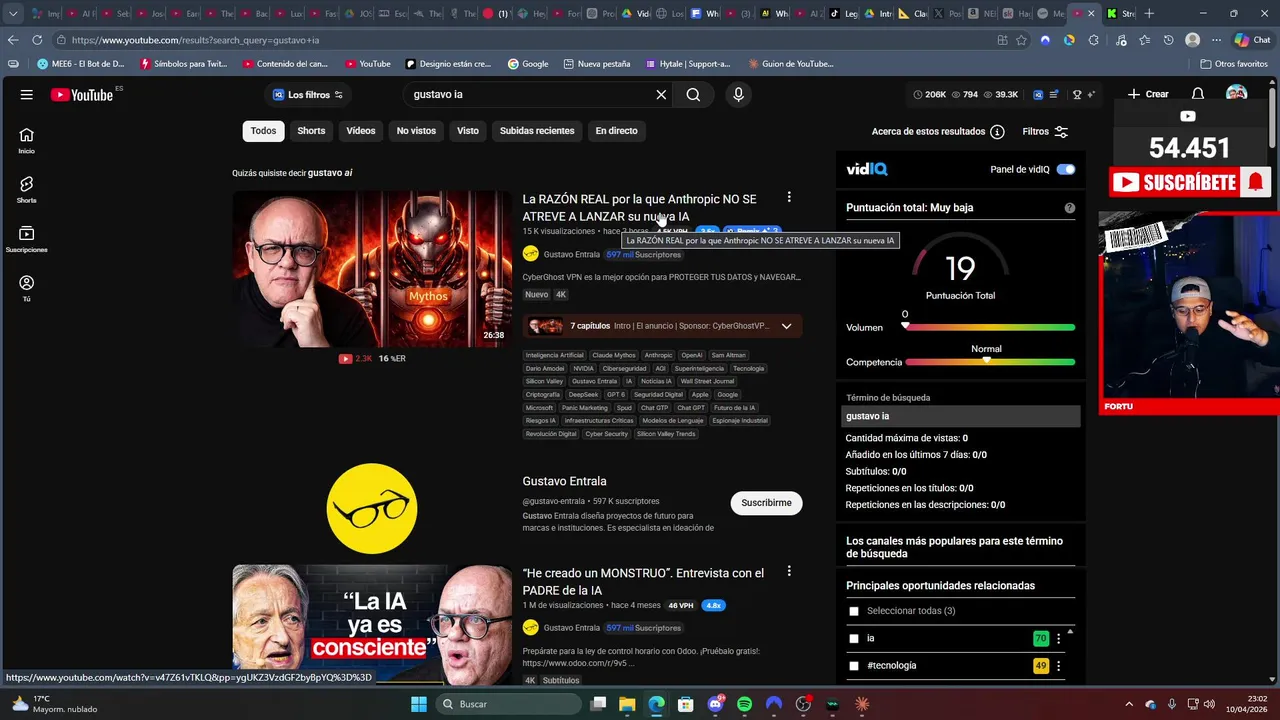
Task: Open the help icon beside Puntuación total
Action: coord(1070,208)
